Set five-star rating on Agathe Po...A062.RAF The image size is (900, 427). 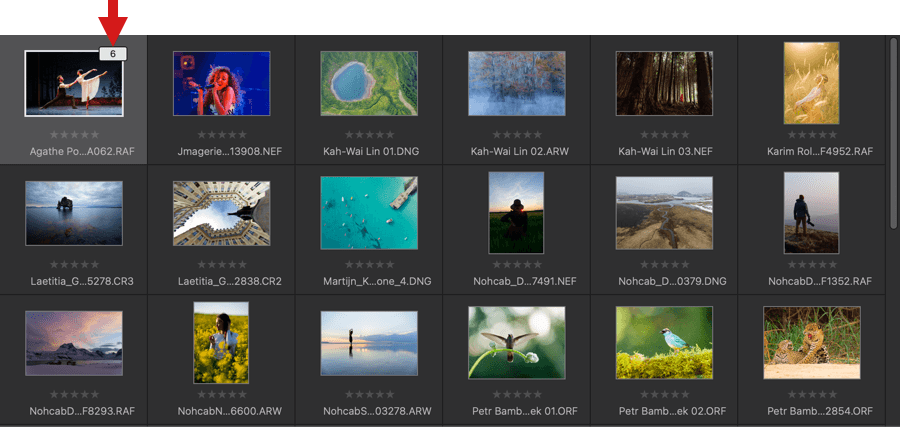[95, 134]
